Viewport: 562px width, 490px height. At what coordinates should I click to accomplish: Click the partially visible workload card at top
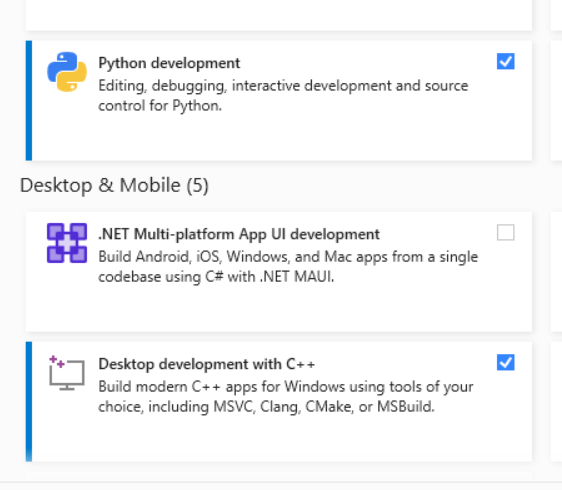[279, 15]
